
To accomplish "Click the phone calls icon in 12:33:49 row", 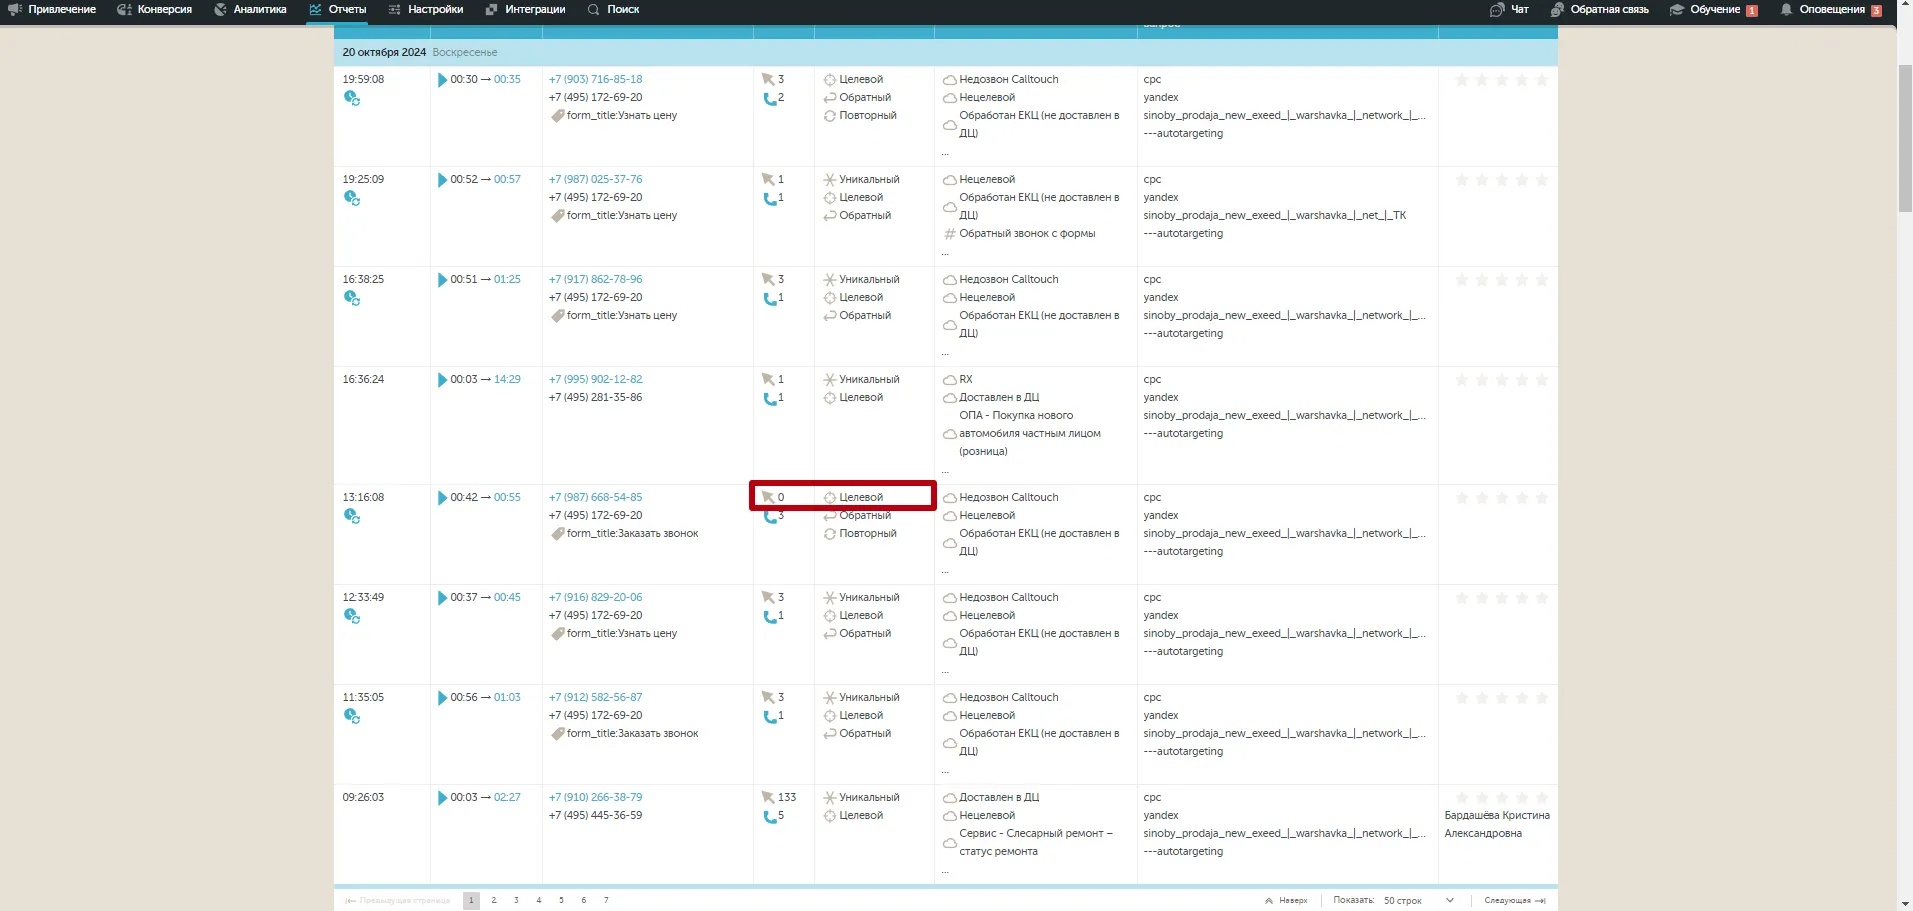I will pos(769,617).
